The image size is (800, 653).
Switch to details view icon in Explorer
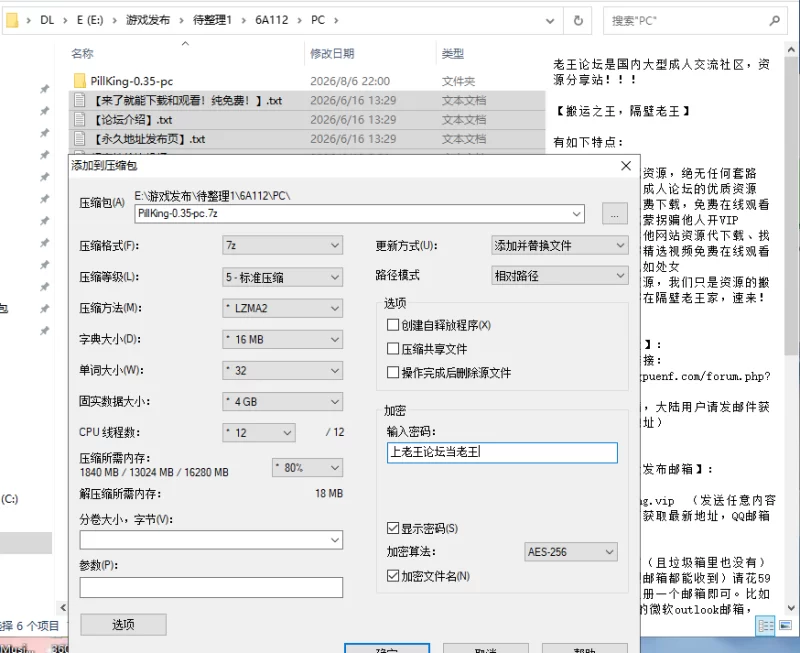pos(765,625)
